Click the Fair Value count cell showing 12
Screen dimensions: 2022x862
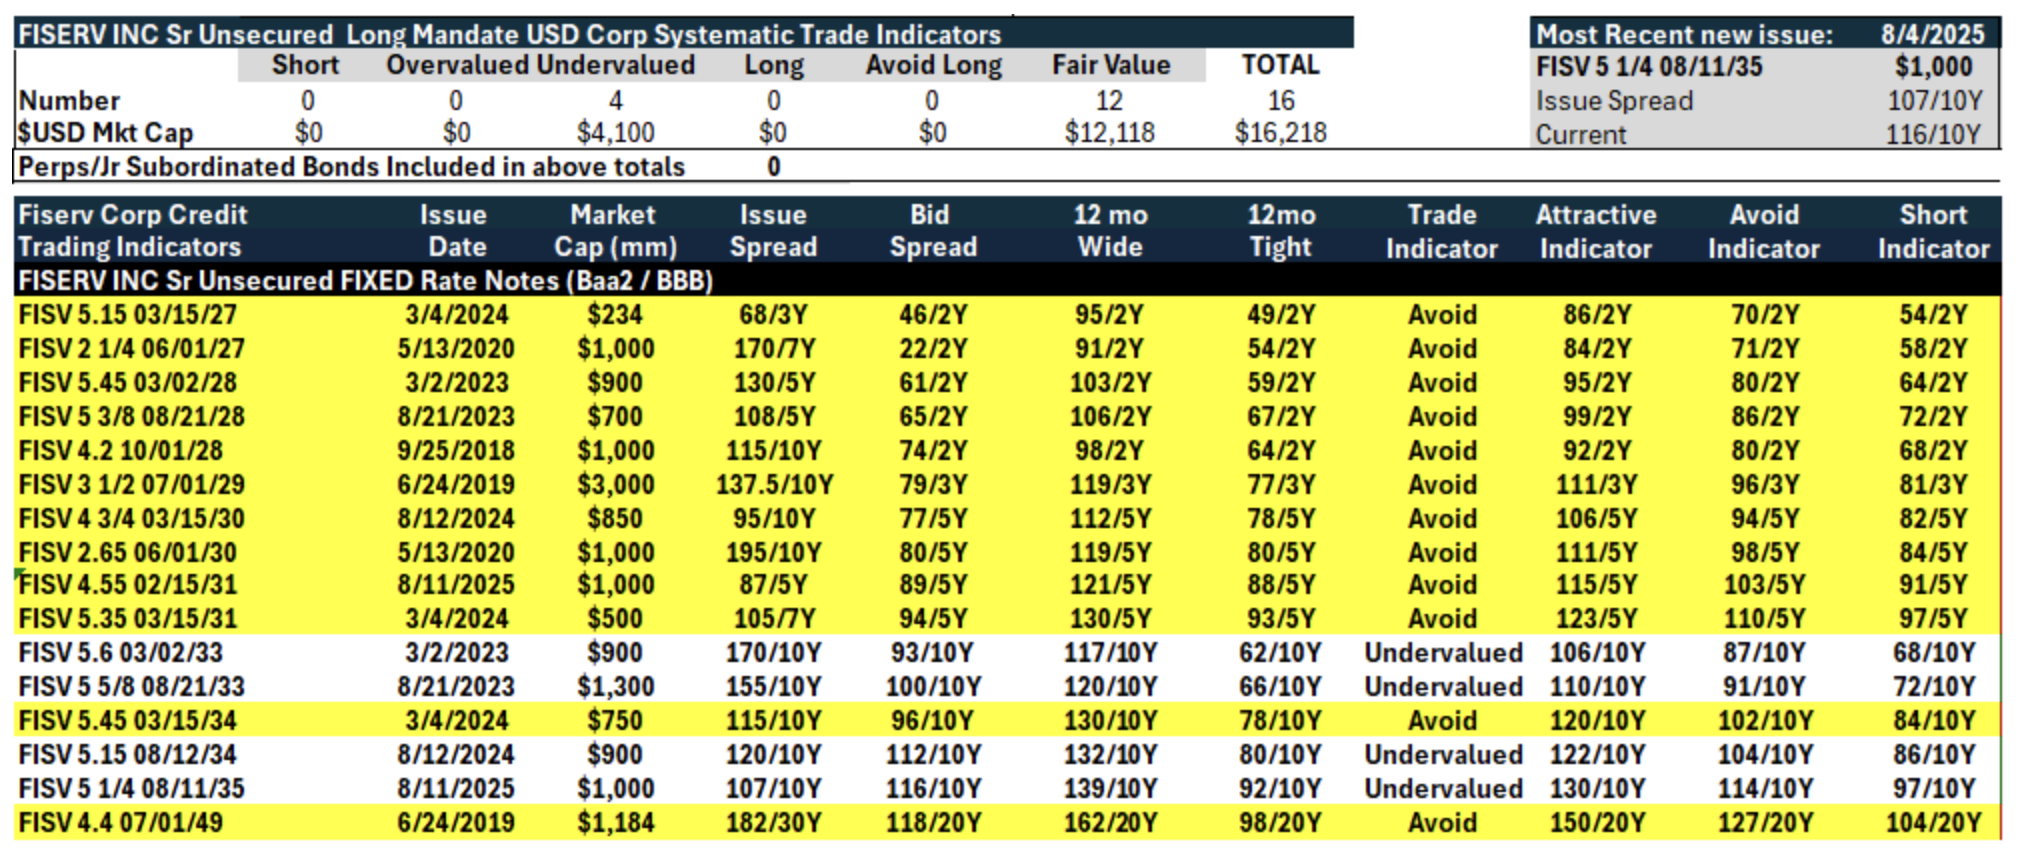1109,101
